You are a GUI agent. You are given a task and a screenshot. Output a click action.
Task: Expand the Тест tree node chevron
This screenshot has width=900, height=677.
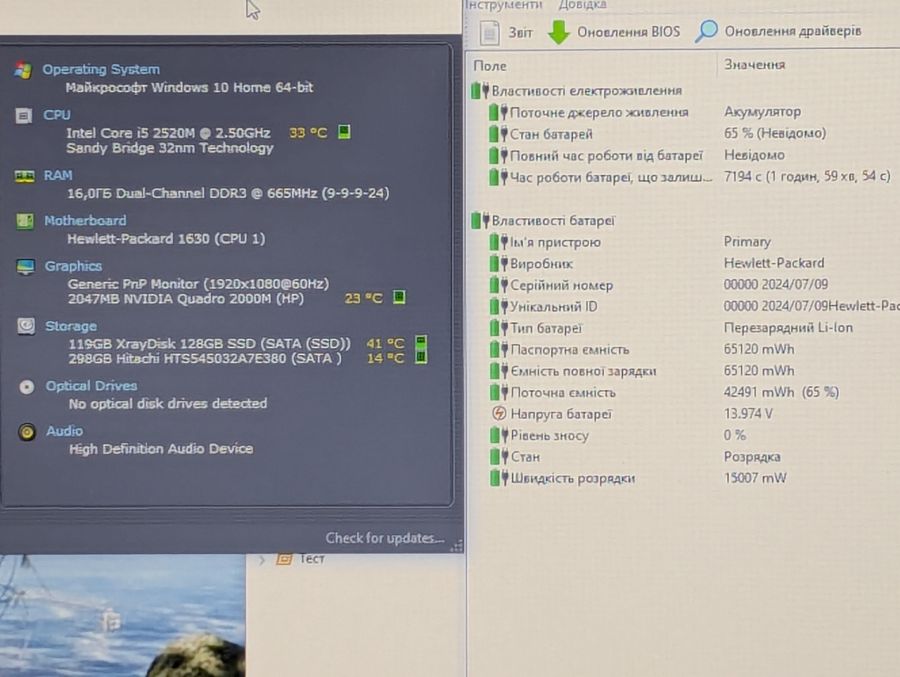pos(262,559)
